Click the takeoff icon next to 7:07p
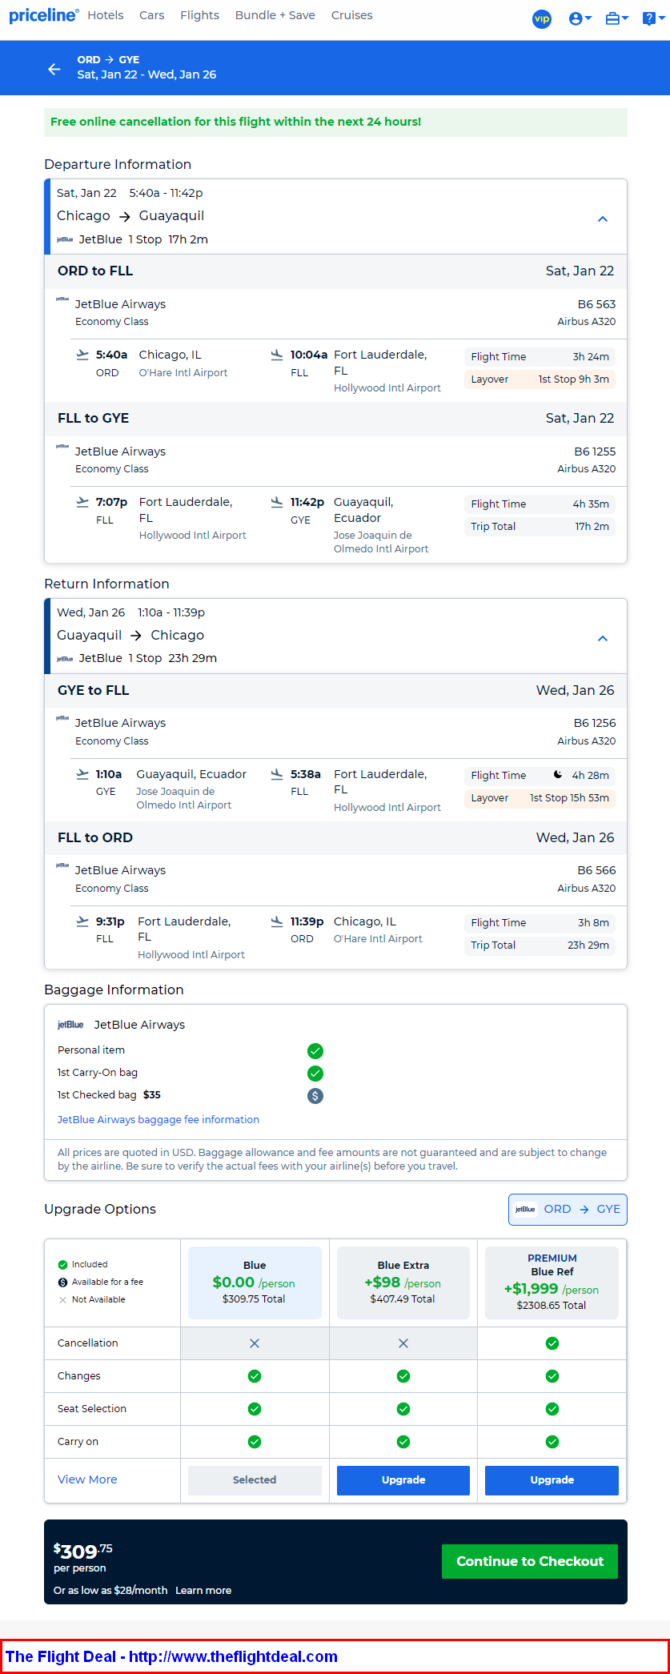 coord(82,502)
